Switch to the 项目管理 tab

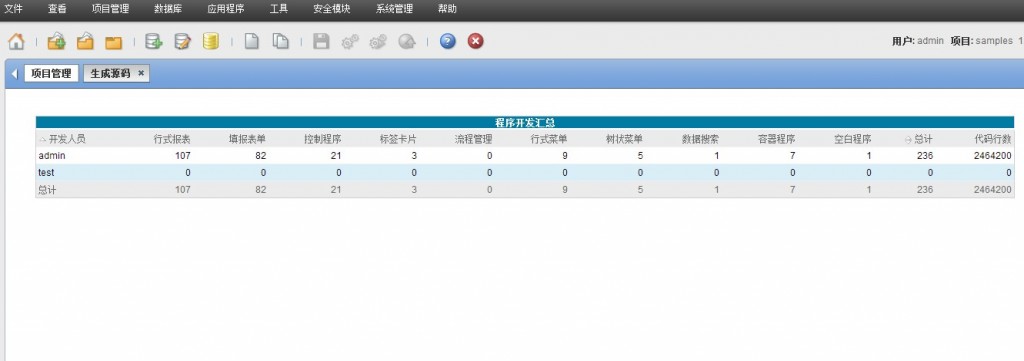(52, 73)
